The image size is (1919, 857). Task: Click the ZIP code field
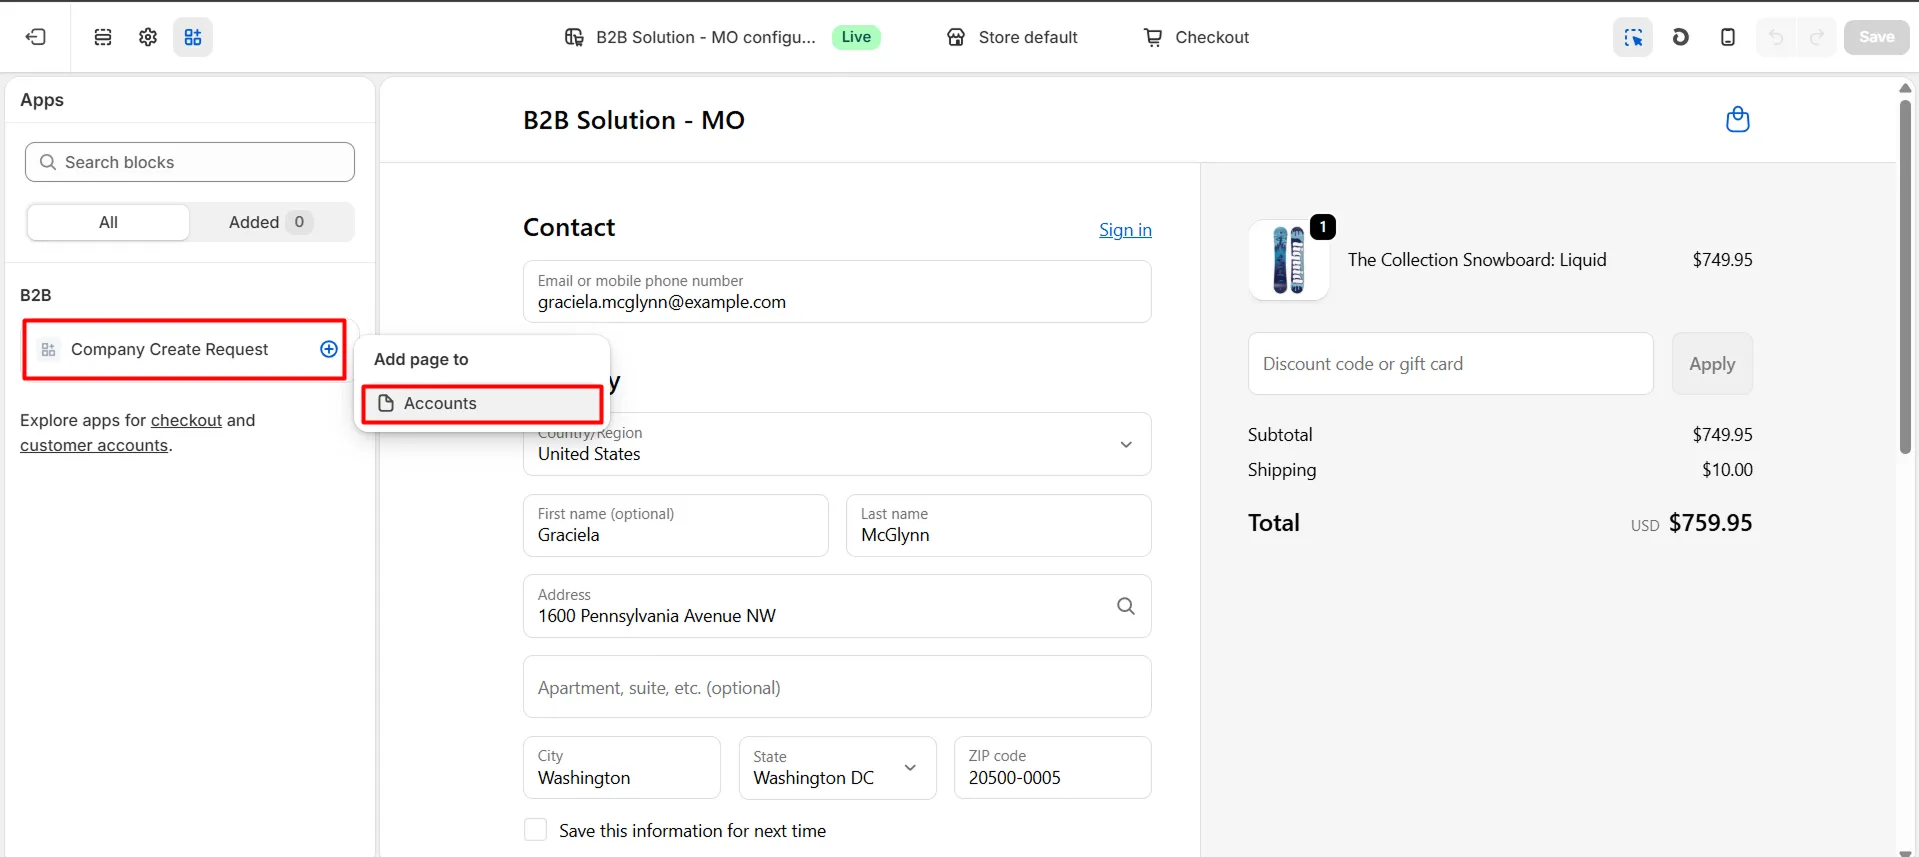pos(1053,768)
